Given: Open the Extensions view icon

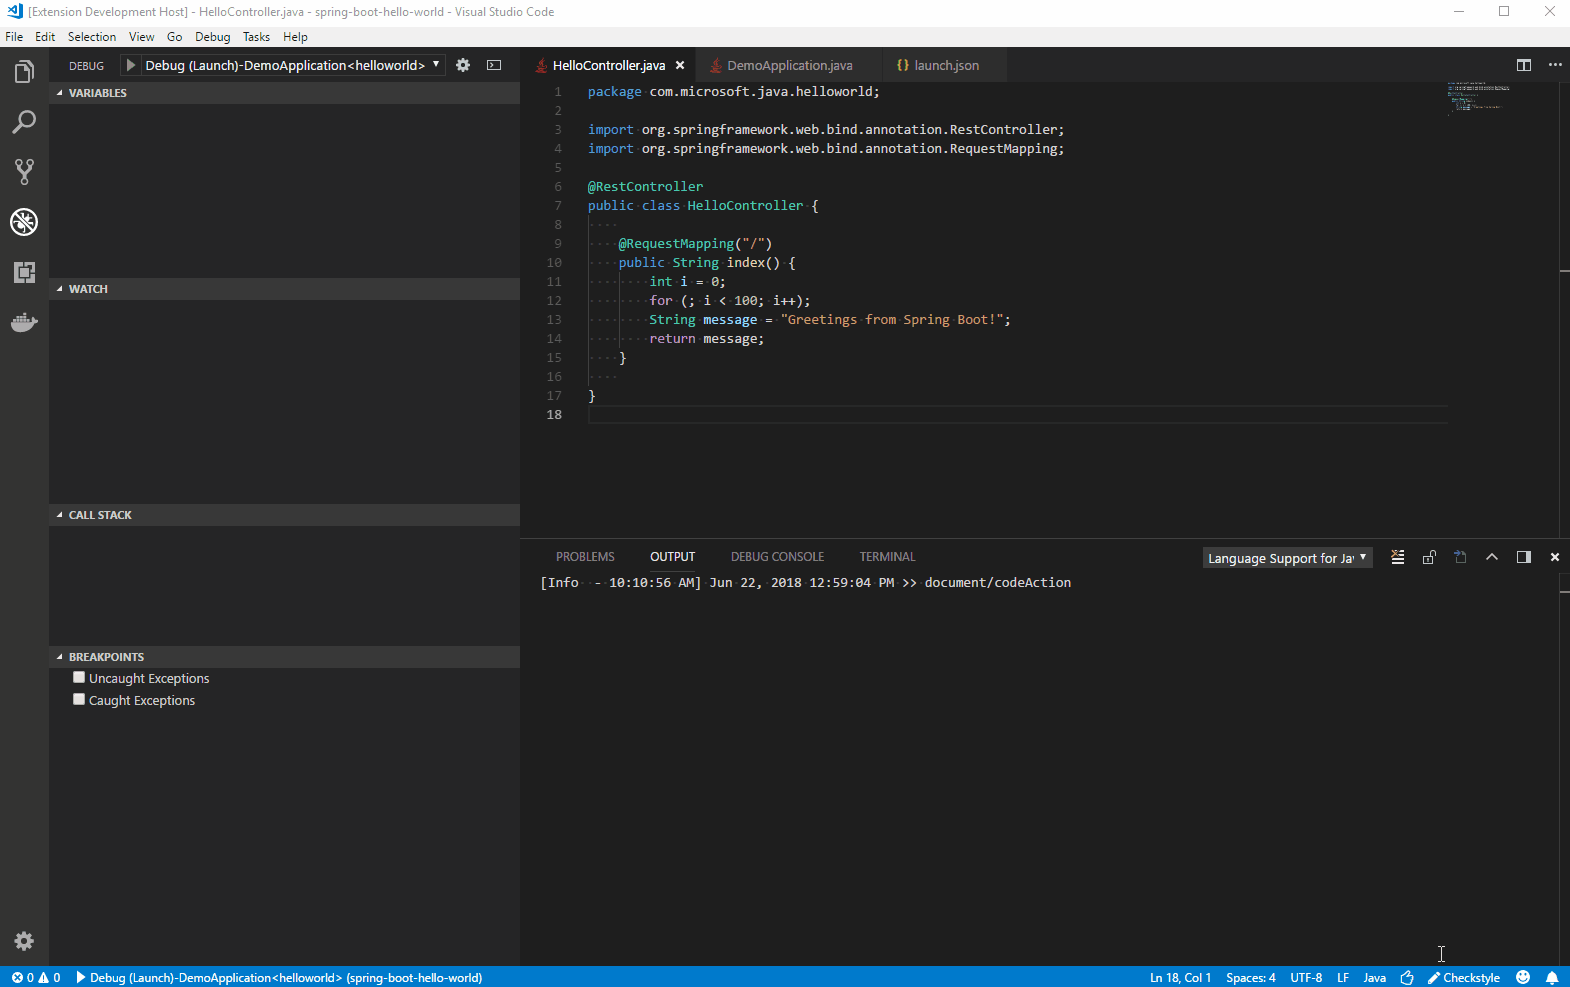Looking at the screenshot, I should (24, 272).
